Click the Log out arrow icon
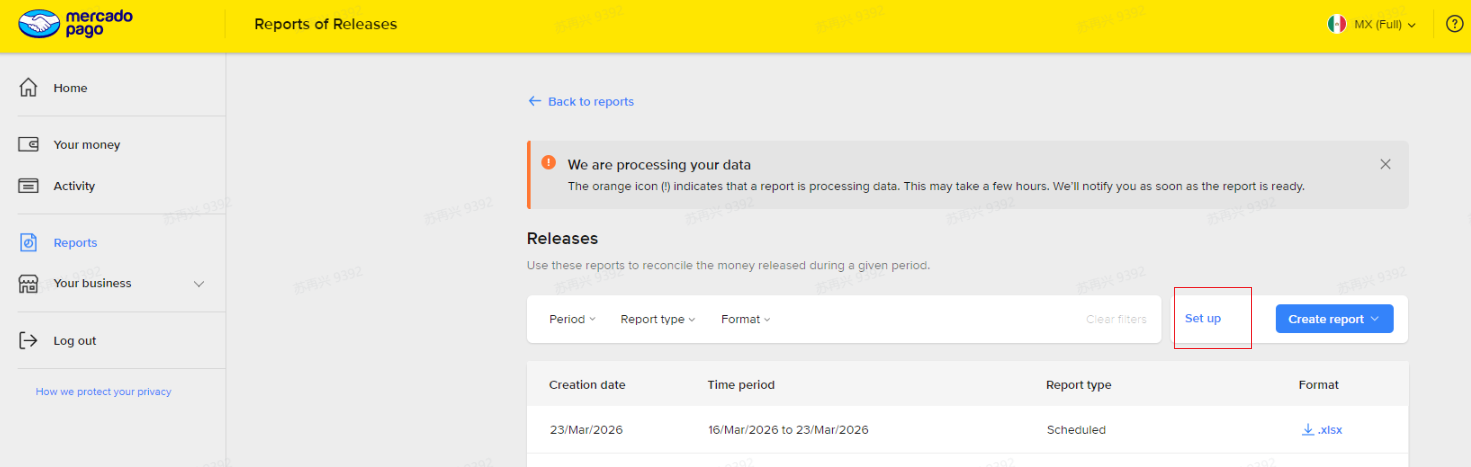This screenshot has width=1471, height=467. click(x=28, y=341)
